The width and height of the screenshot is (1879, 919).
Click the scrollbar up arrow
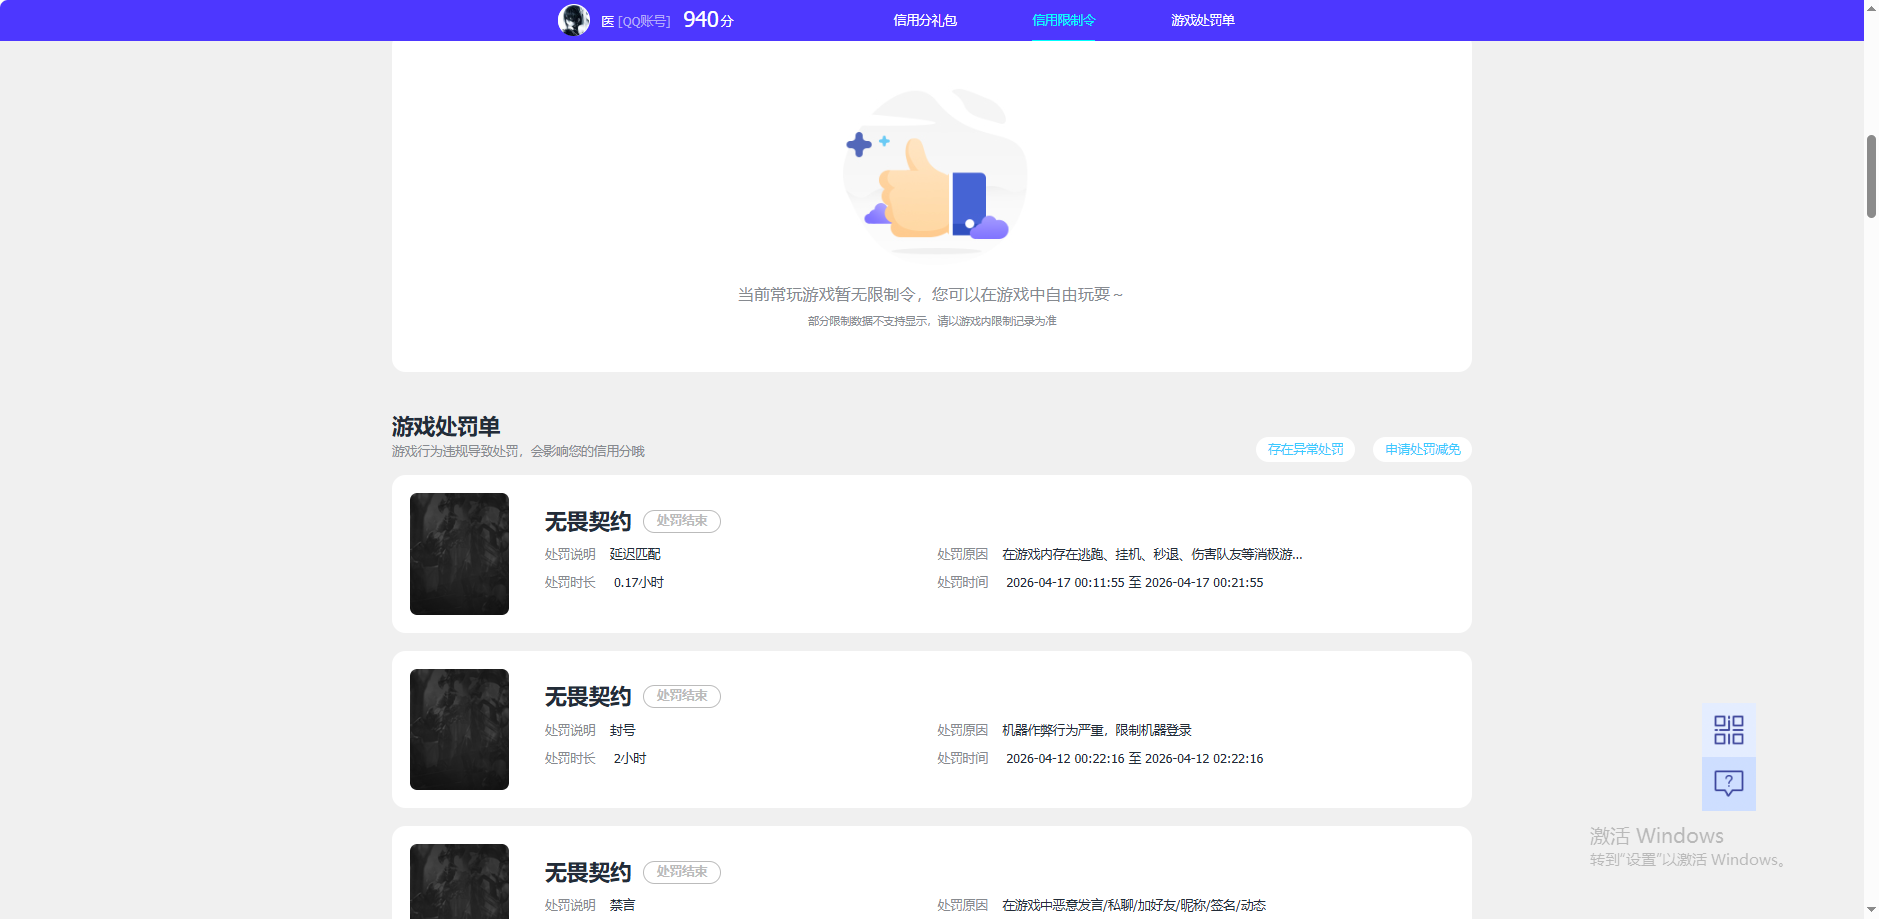1871,7
